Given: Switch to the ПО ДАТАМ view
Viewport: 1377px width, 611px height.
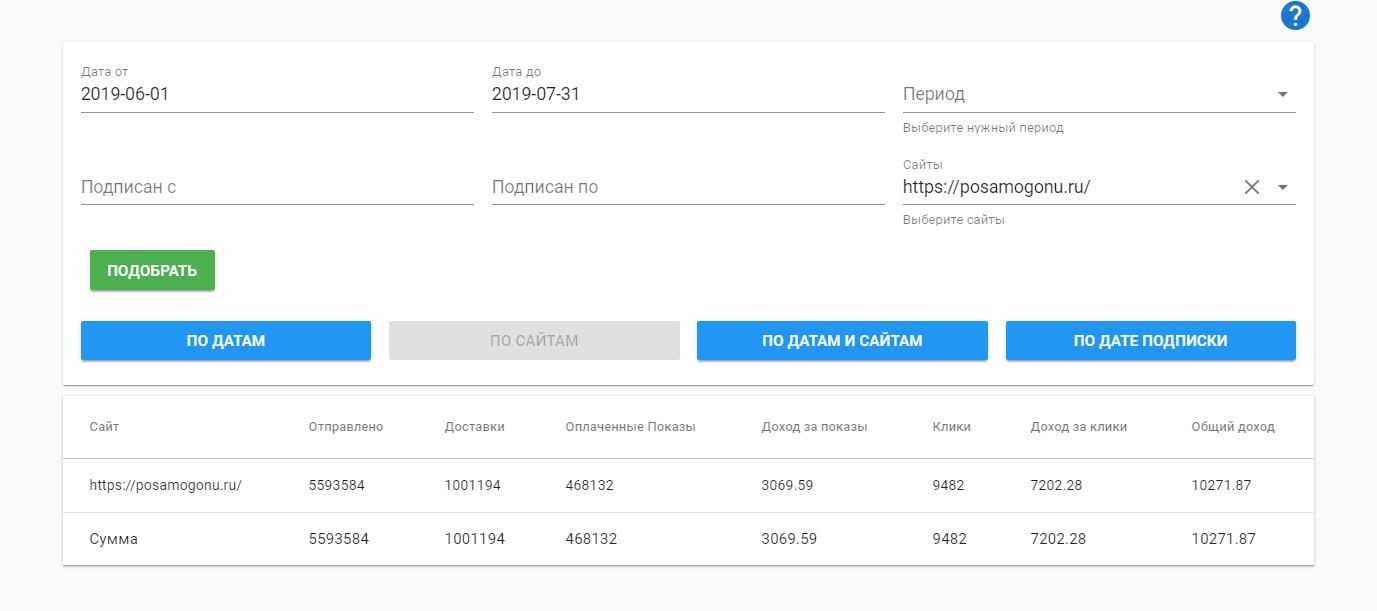Looking at the screenshot, I should [226, 341].
